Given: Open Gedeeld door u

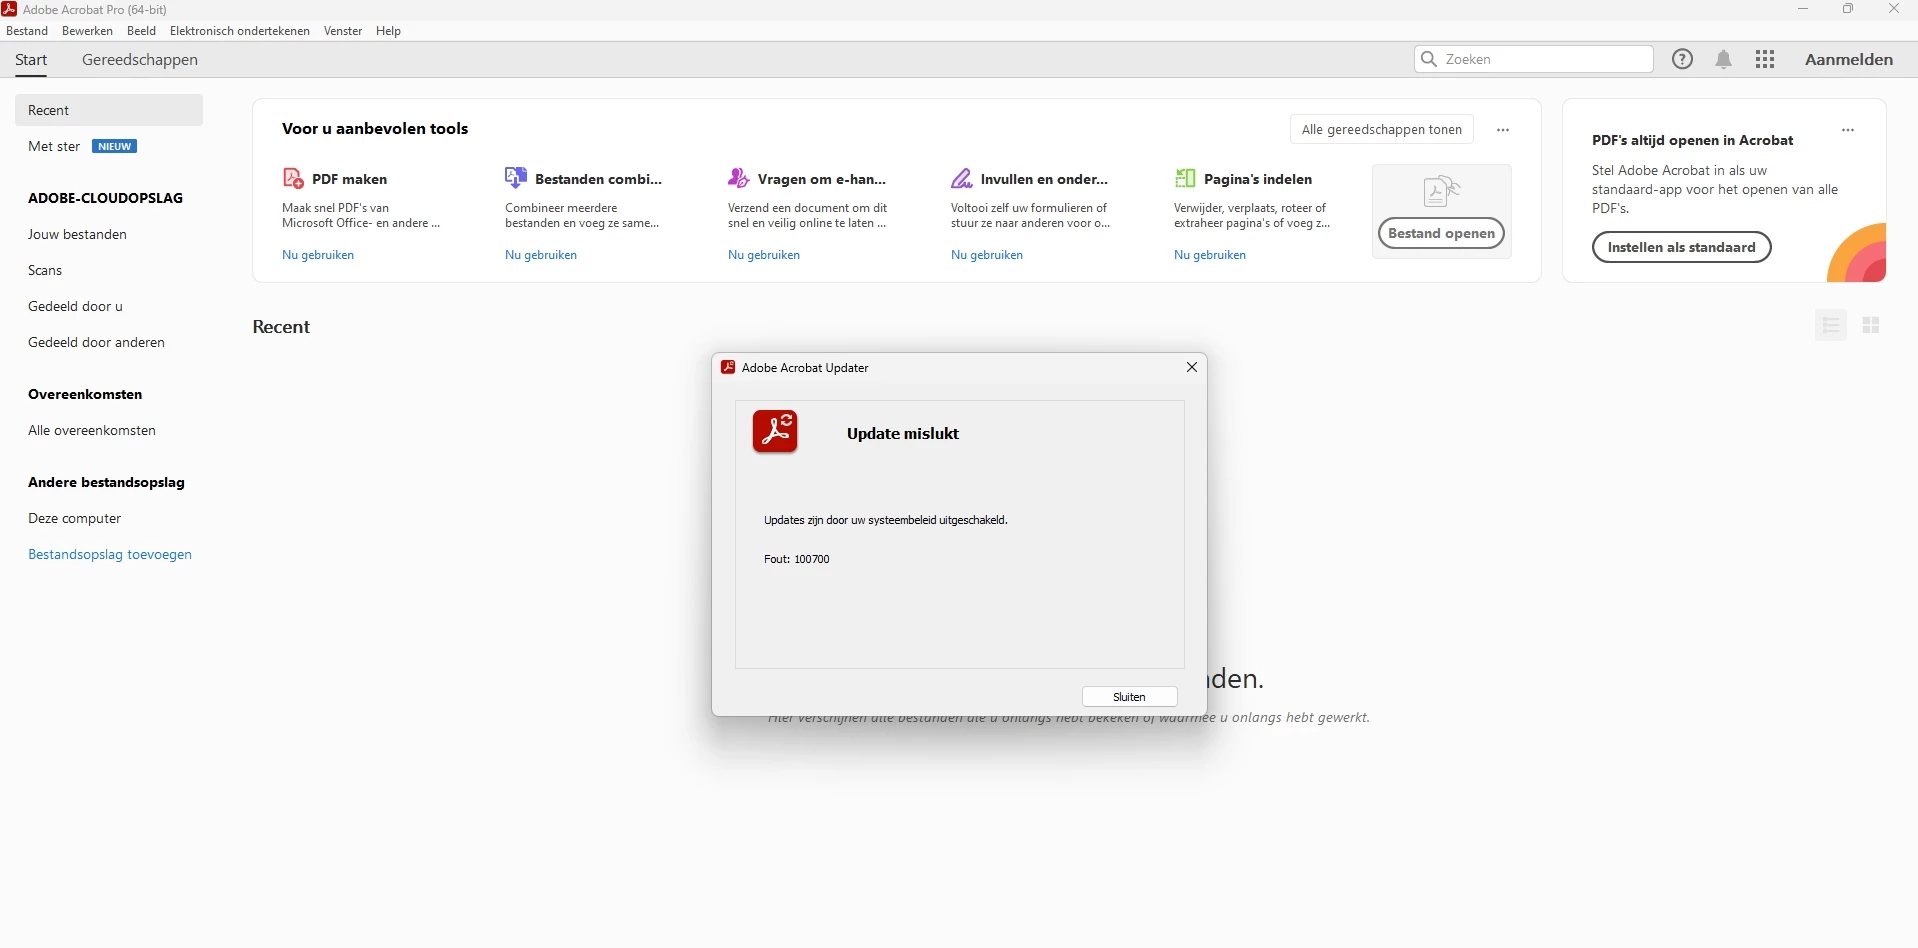Looking at the screenshot, I should pyautogui.click(x=76, y=306).
